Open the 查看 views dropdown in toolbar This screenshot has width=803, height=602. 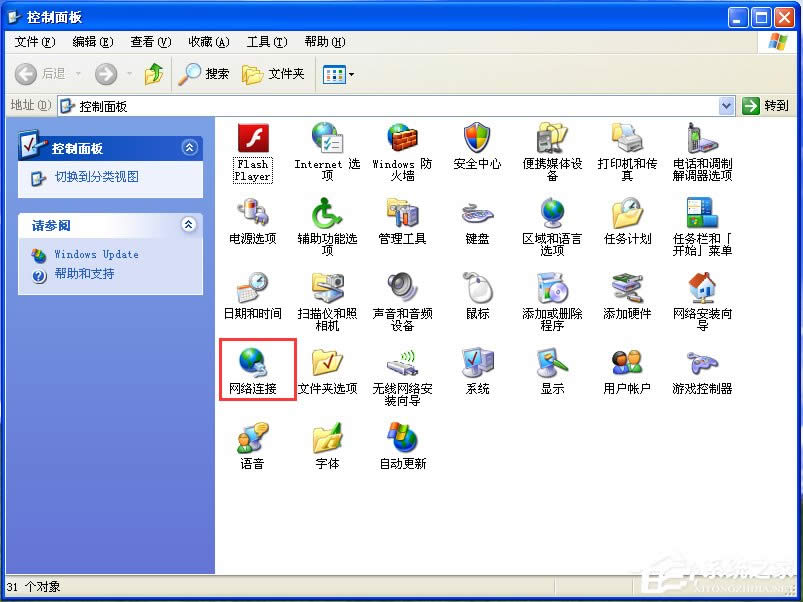point(339,74)
